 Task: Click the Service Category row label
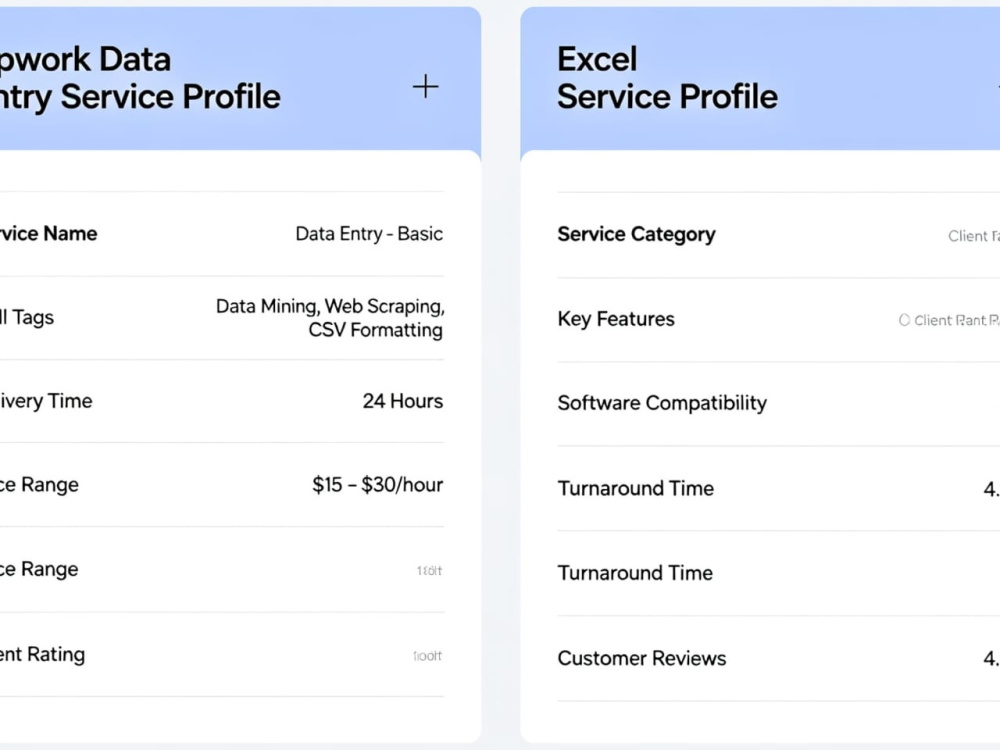click(636, 234)
